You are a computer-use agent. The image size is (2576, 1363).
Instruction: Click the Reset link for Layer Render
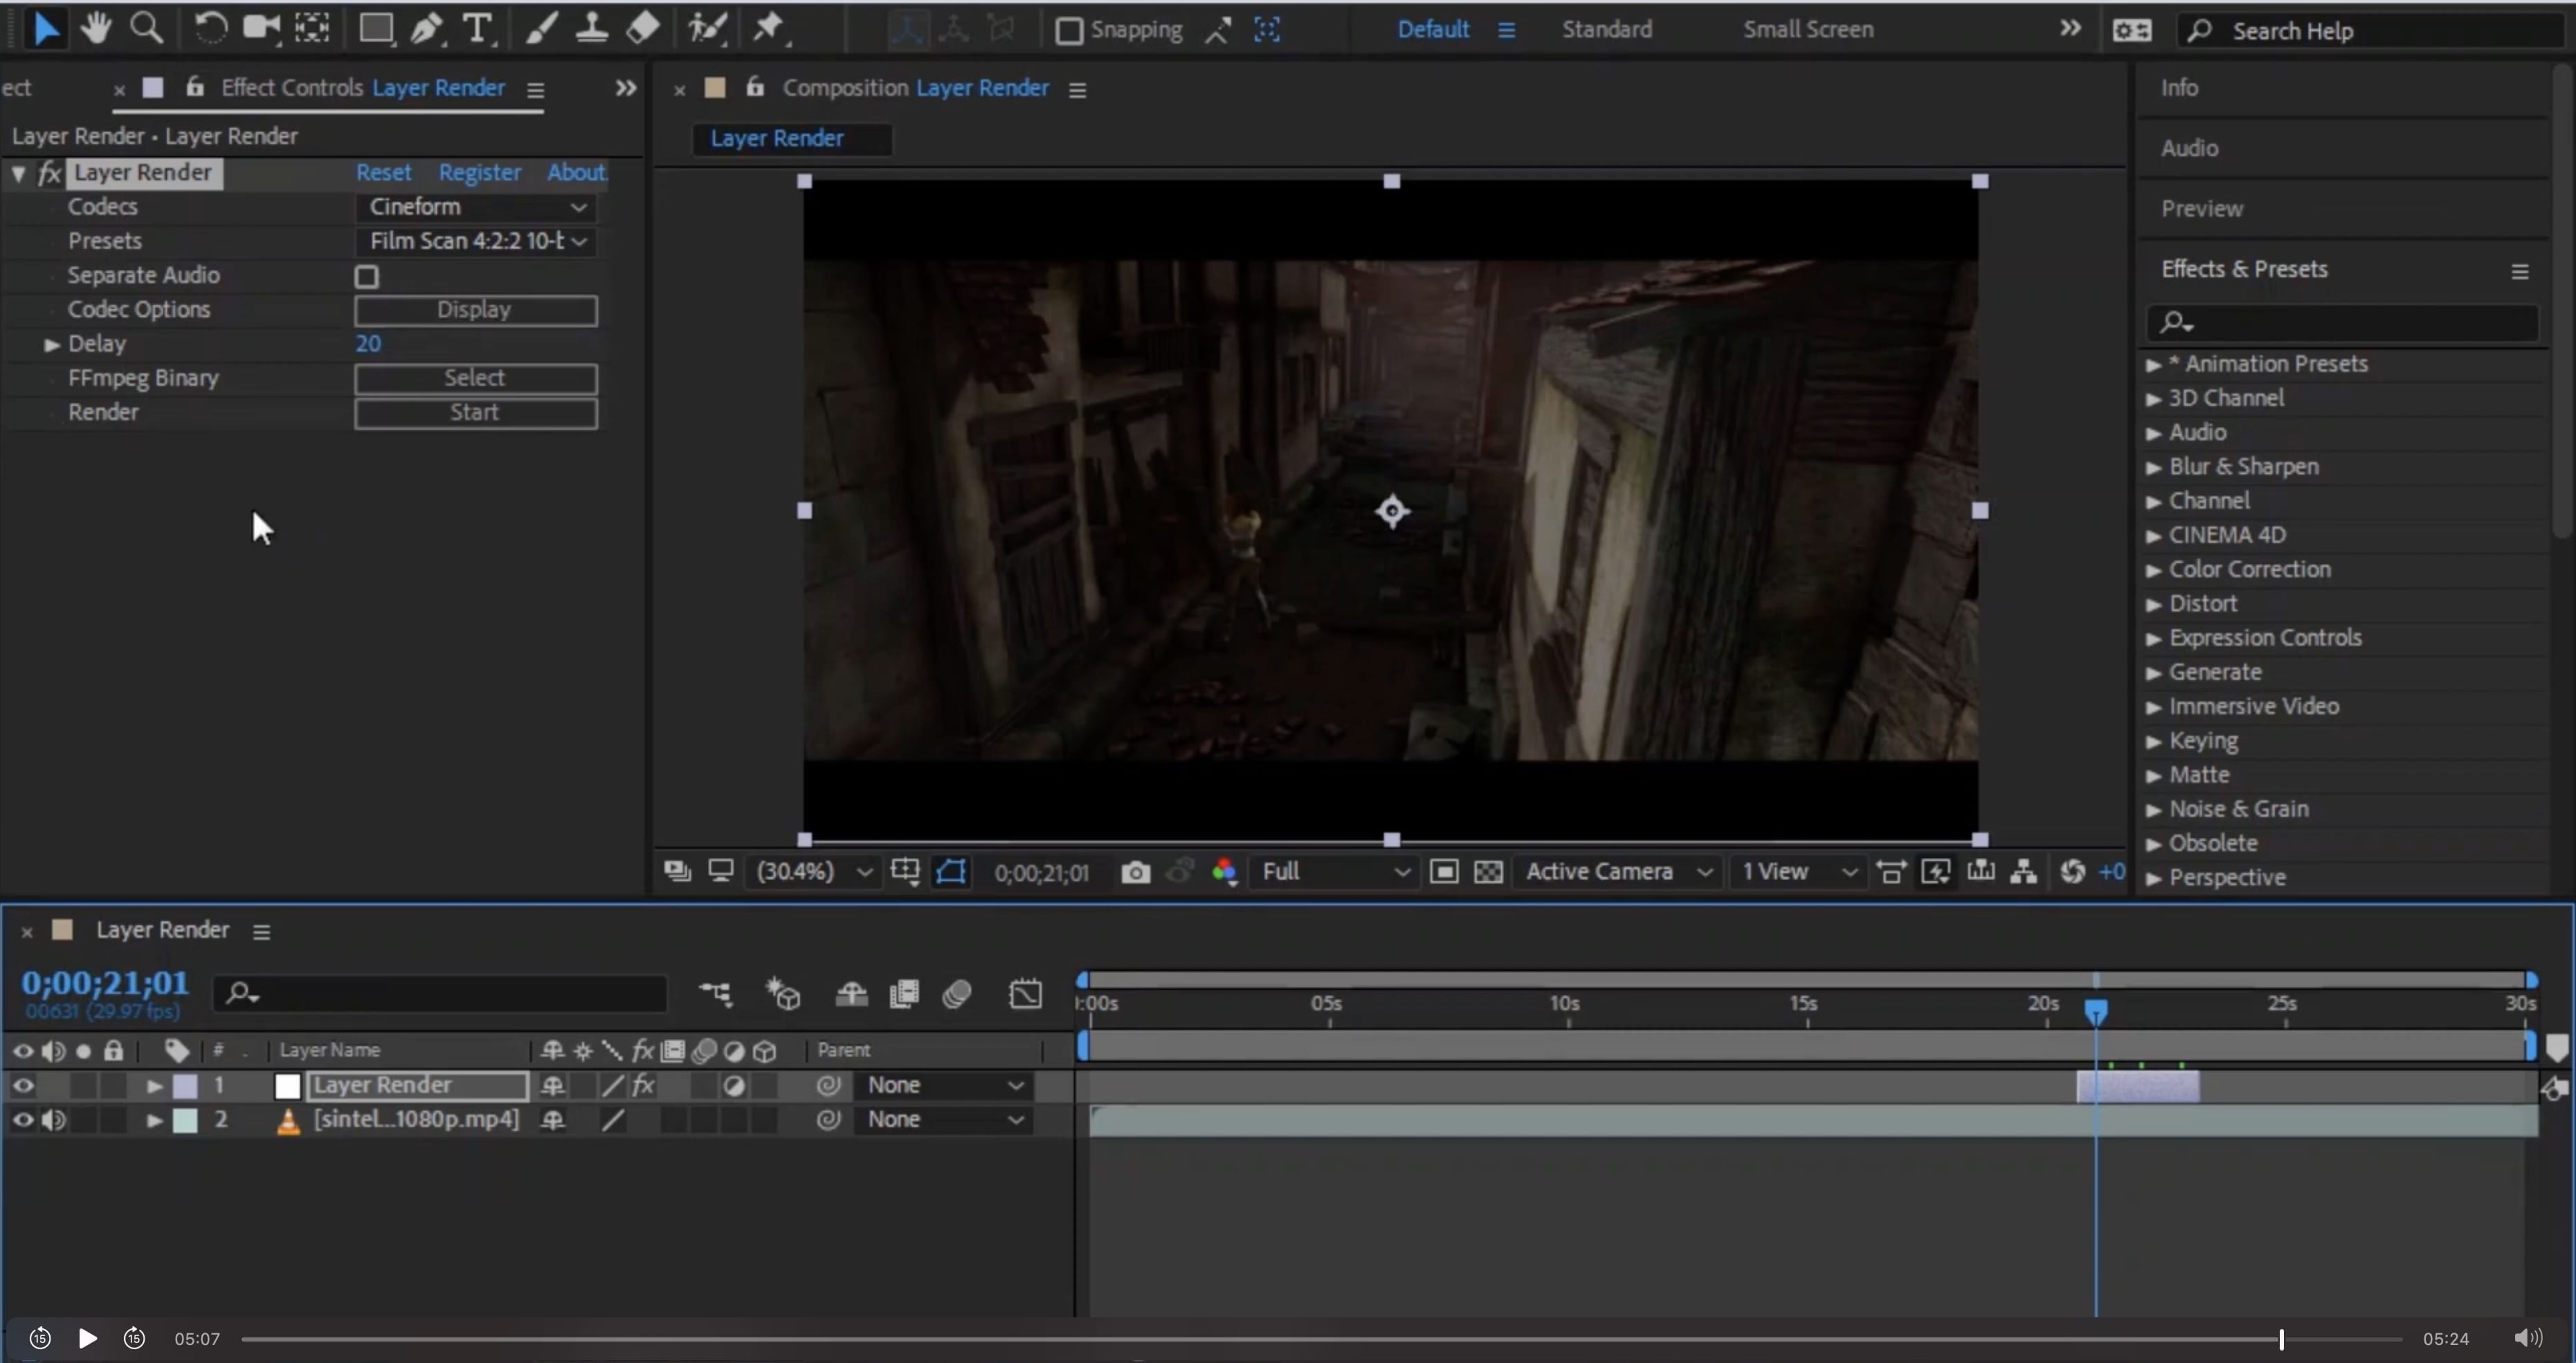point(384,173)
